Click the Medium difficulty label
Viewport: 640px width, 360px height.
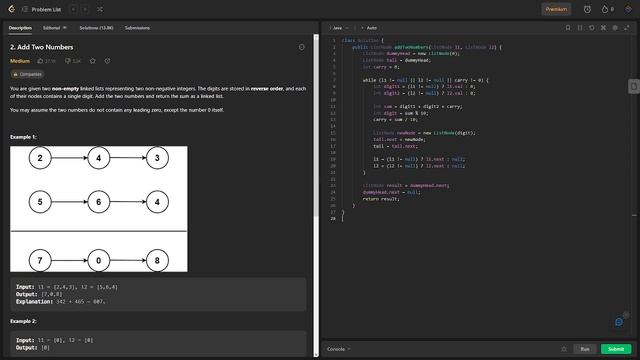click(x=20, y=61)
